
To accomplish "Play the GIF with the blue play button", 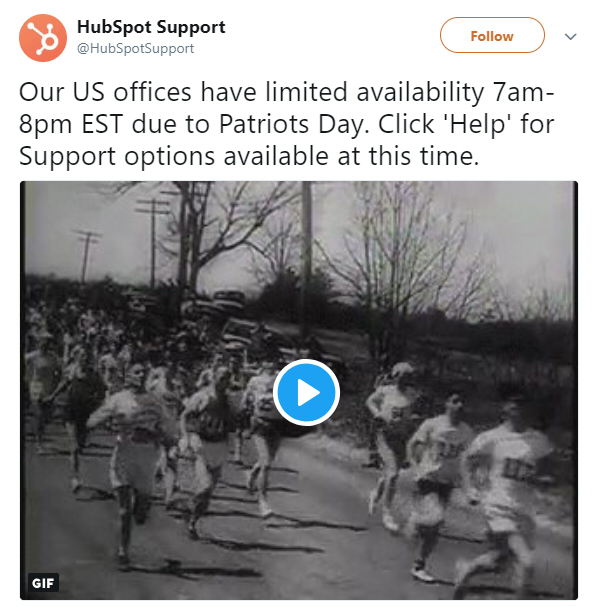I will [306, 392].
